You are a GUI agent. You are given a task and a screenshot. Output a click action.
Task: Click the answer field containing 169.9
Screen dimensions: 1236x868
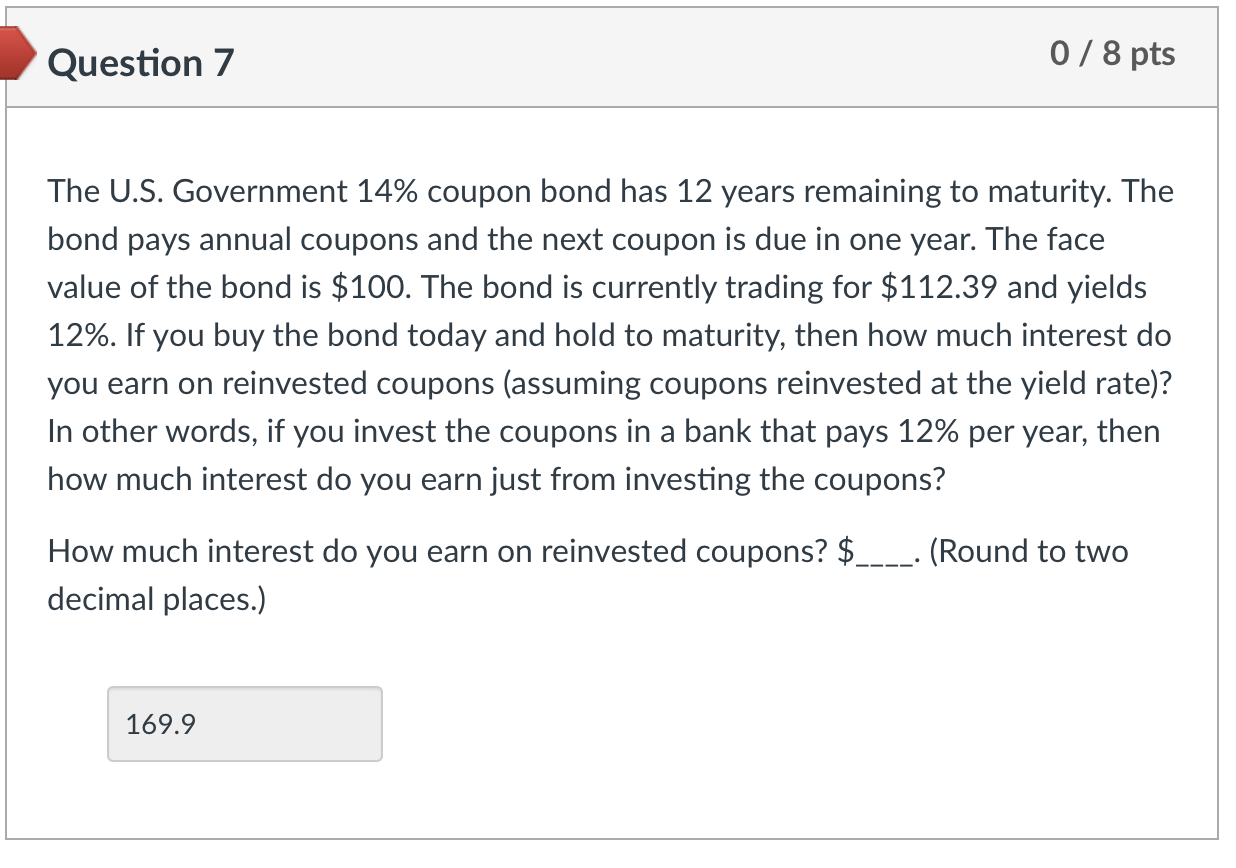(x=245, y=724)
